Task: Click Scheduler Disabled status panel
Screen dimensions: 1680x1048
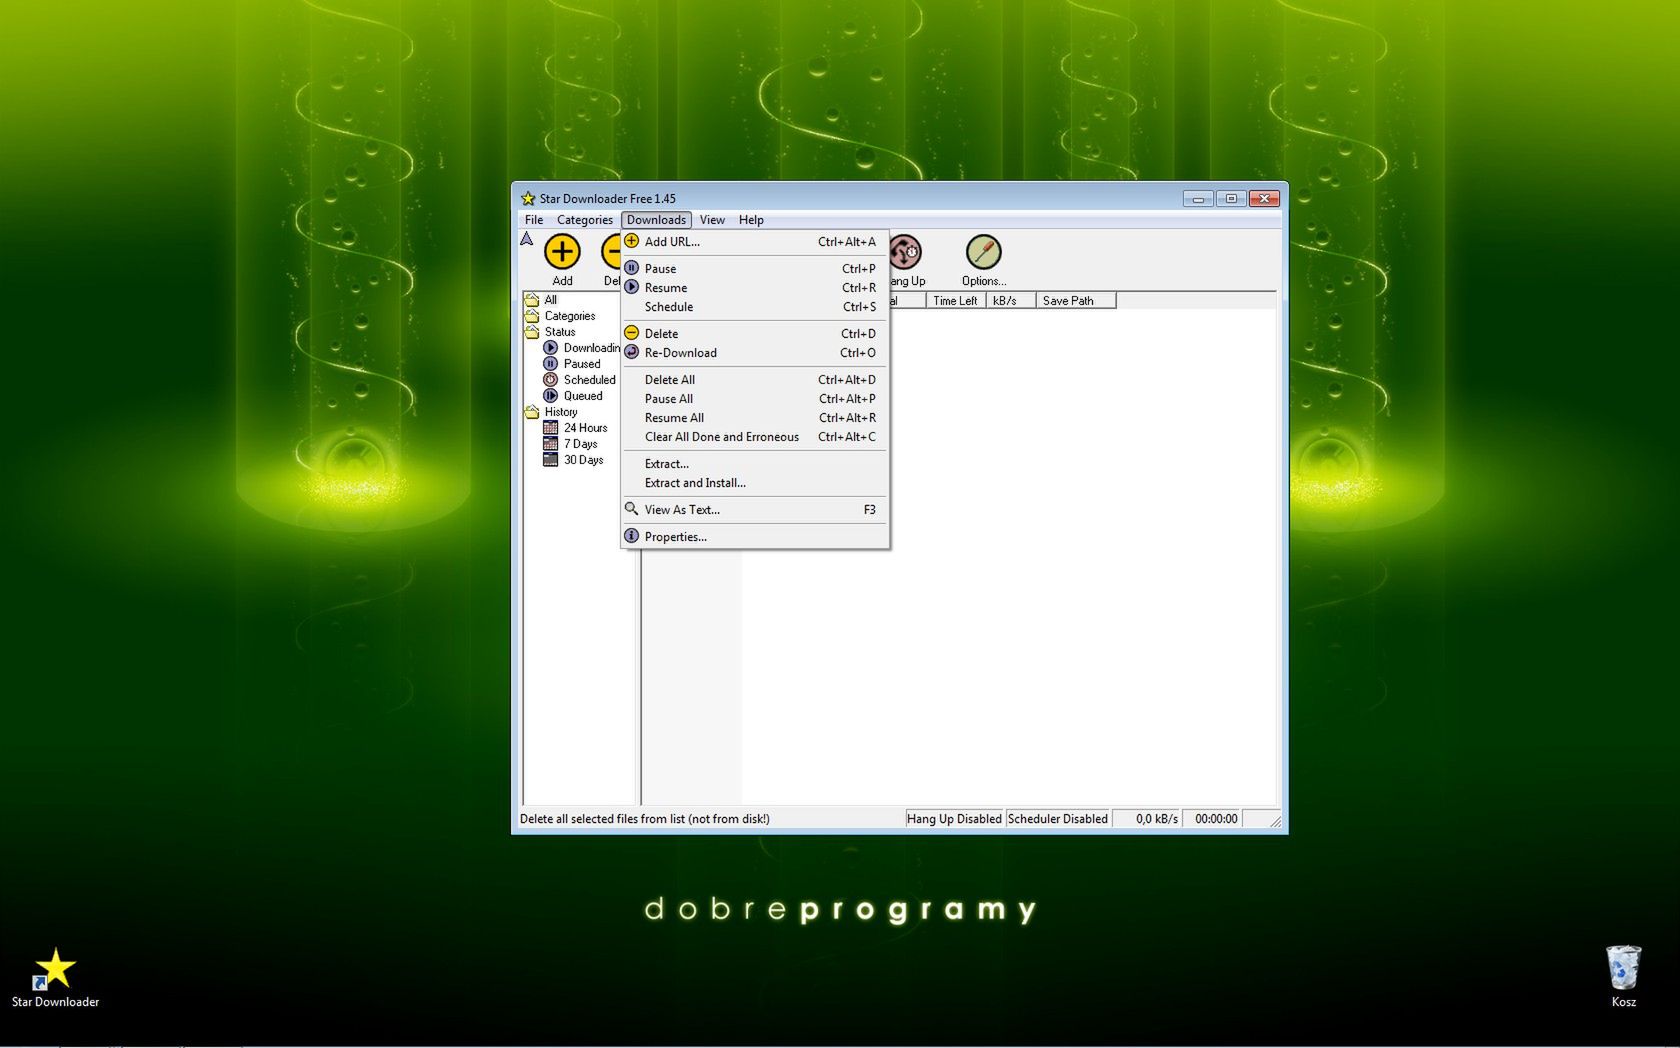Action: [1058, 819]
